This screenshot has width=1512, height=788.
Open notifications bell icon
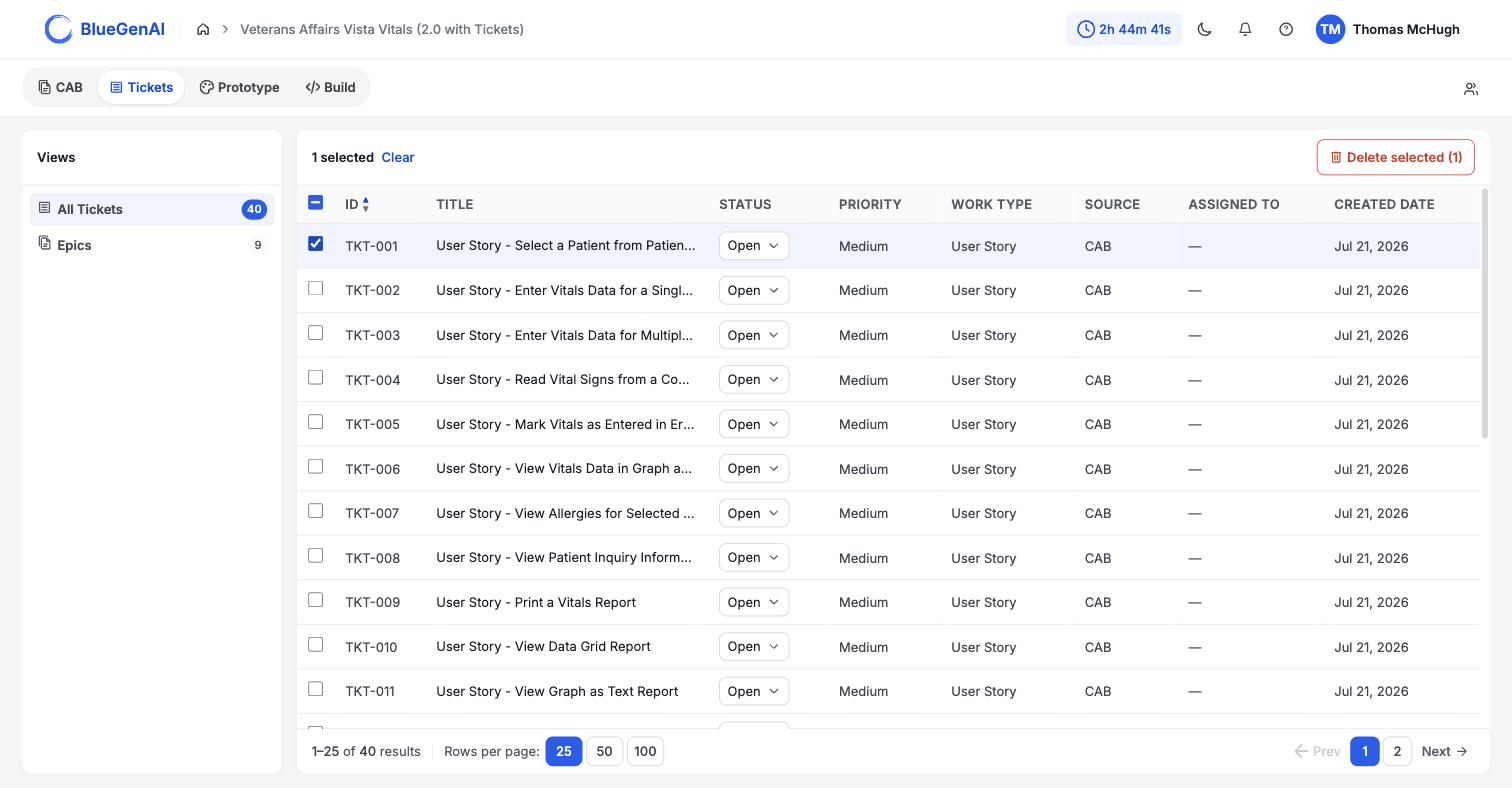(1245, 29)
